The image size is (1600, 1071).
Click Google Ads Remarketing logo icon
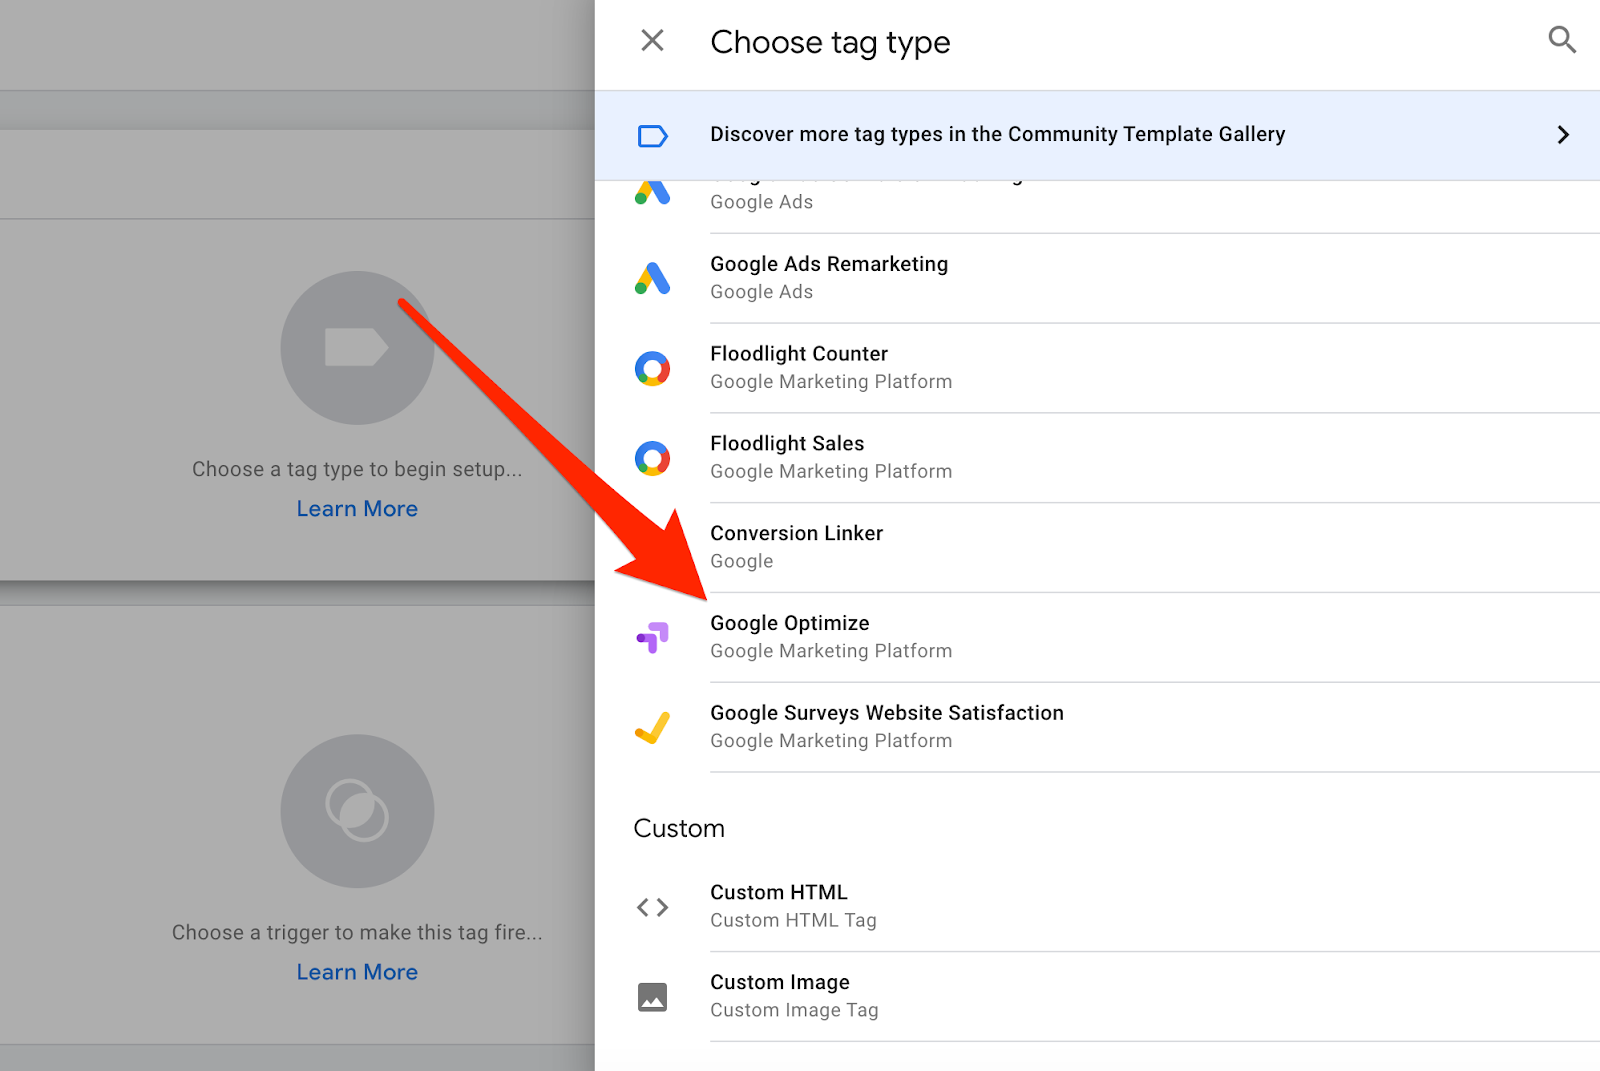click(652, 278)
